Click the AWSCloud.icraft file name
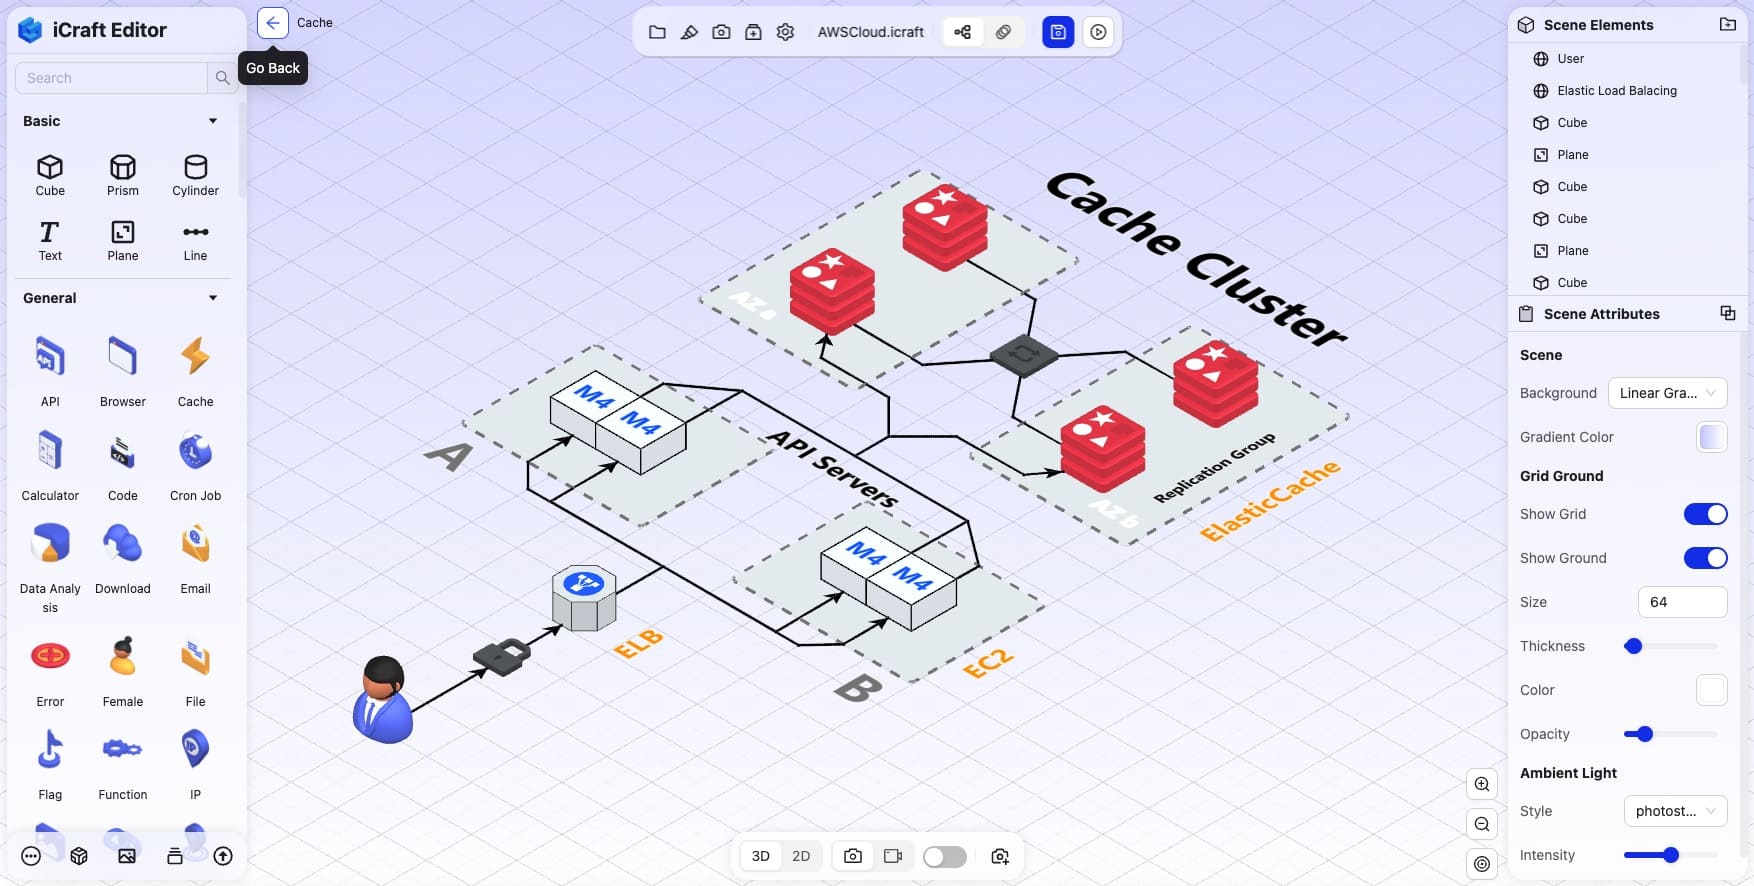 [x=871, y=32]
